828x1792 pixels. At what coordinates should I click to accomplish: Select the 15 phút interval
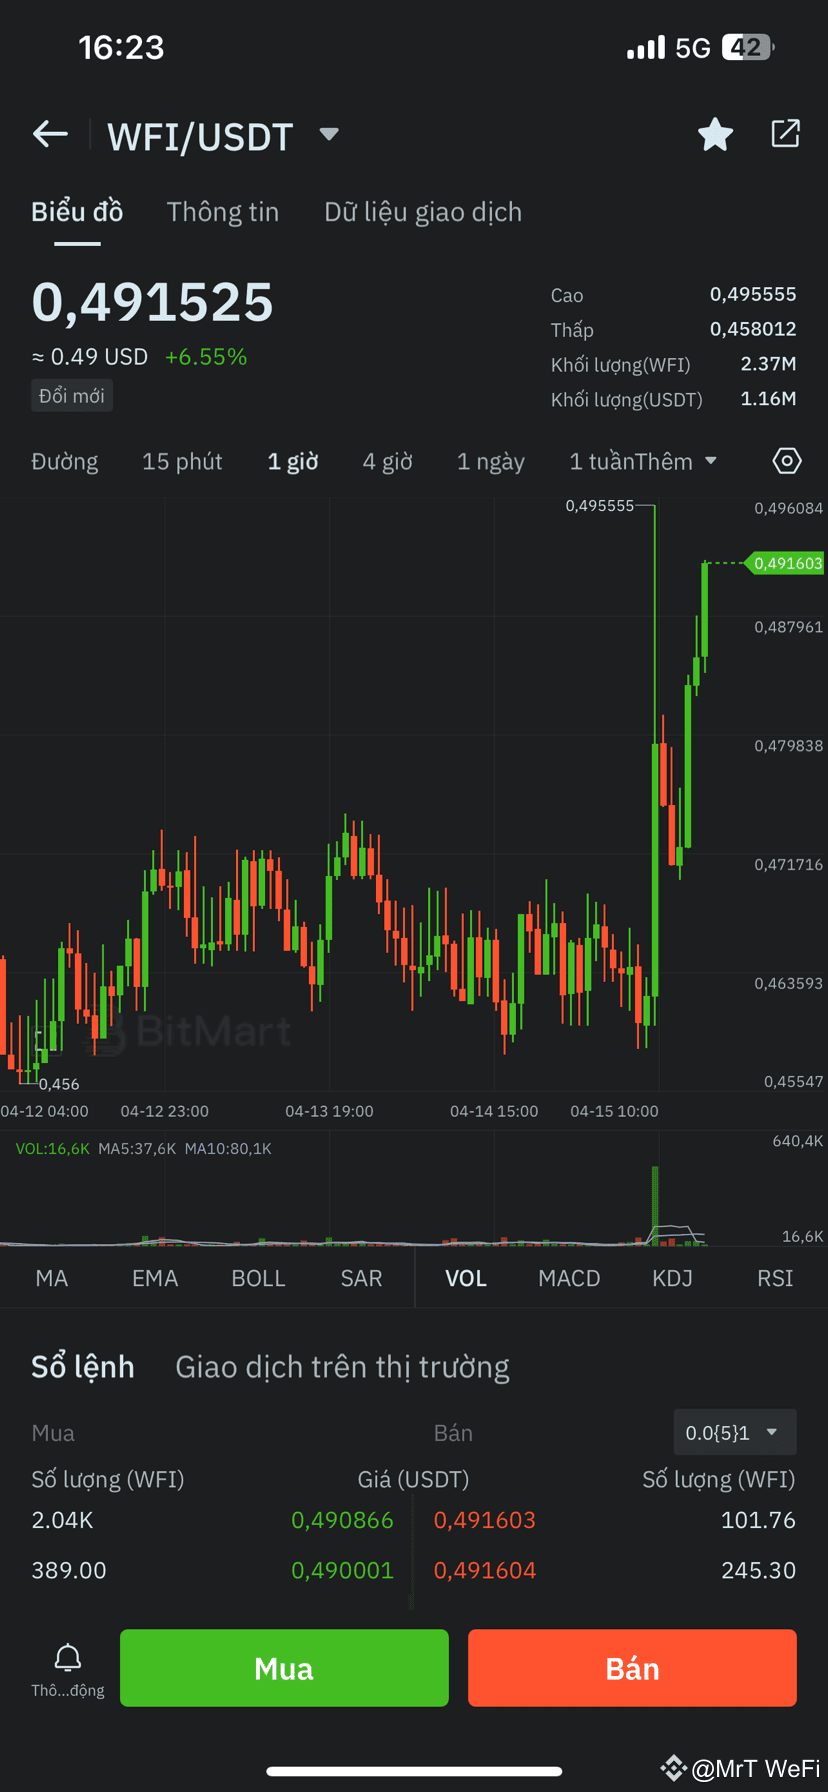[x=182, y=461]
